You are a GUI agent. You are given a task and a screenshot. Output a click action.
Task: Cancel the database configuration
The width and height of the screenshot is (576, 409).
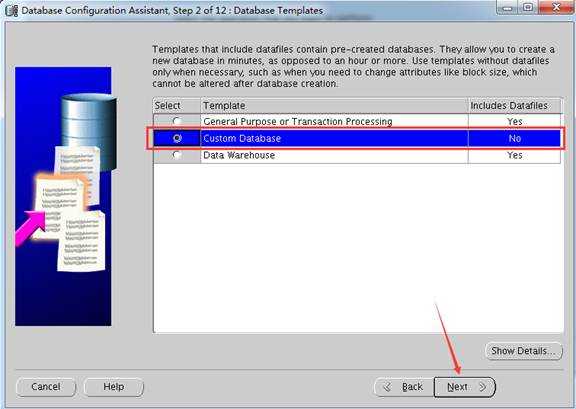point(46,387)
